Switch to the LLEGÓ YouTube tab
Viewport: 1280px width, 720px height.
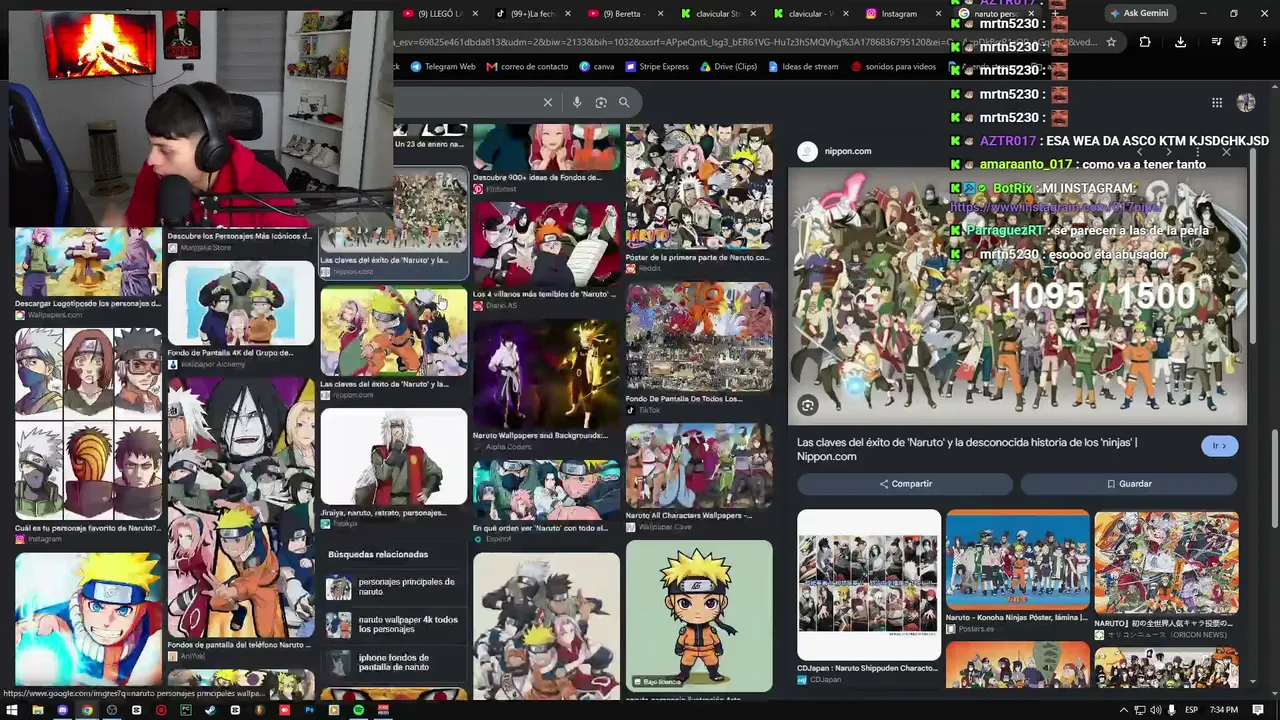(440, 14)
